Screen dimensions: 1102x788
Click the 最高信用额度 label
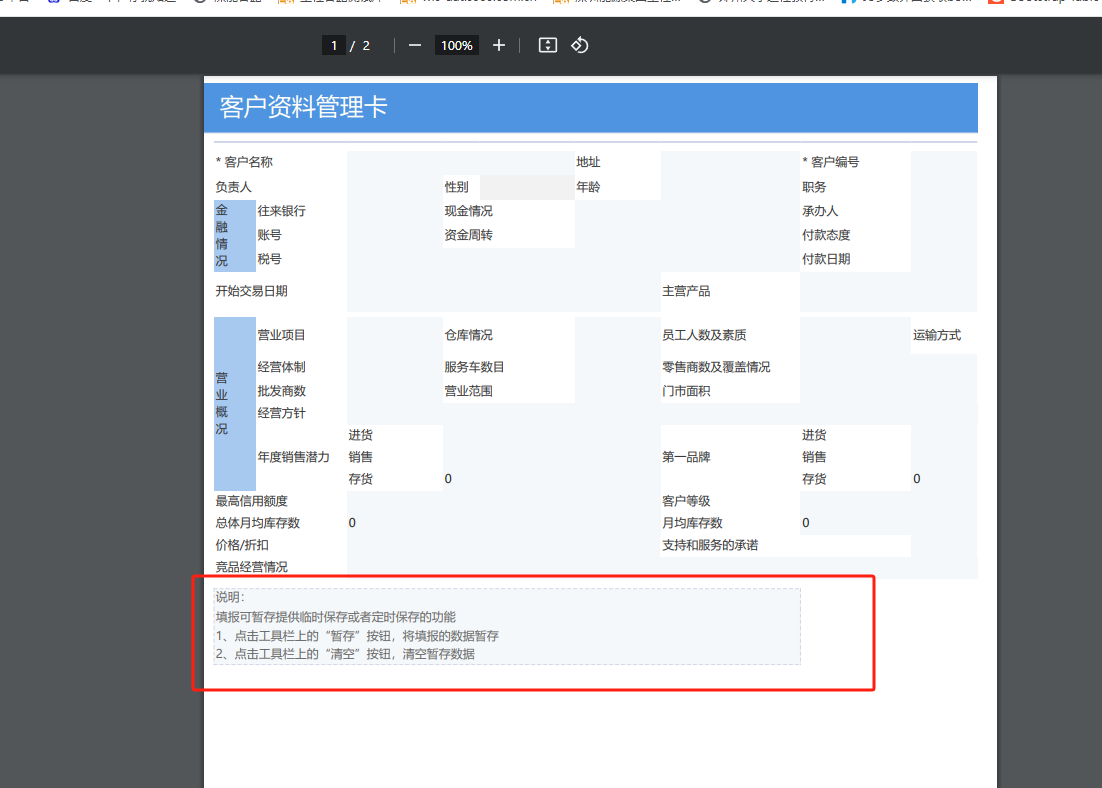point(251,501)
